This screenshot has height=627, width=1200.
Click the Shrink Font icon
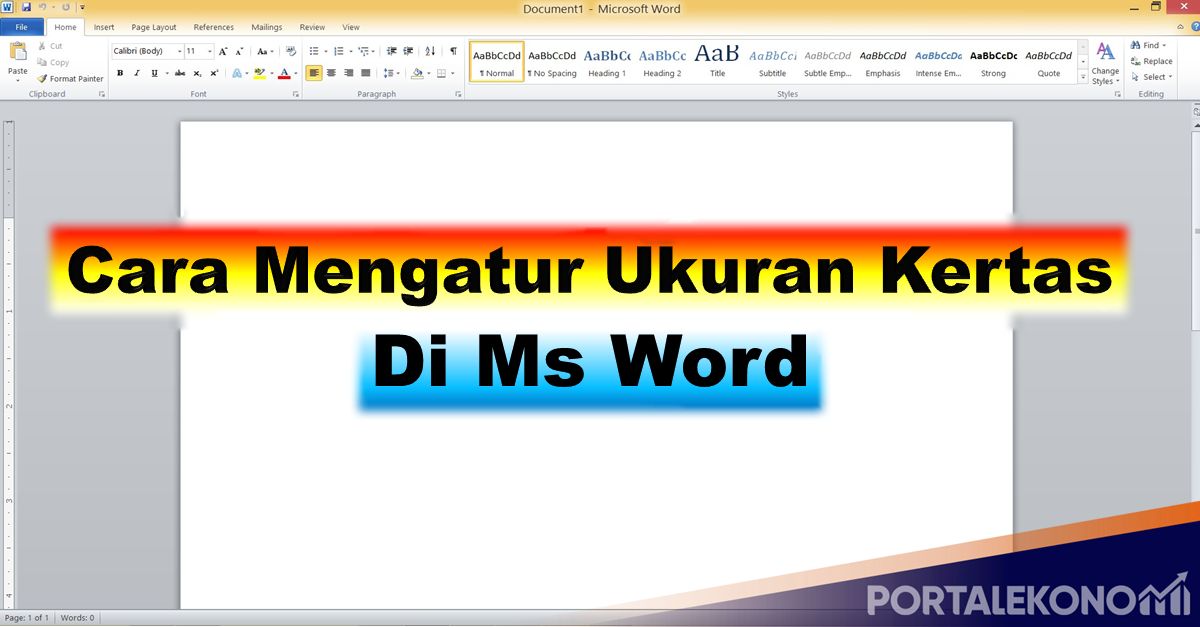238,51
